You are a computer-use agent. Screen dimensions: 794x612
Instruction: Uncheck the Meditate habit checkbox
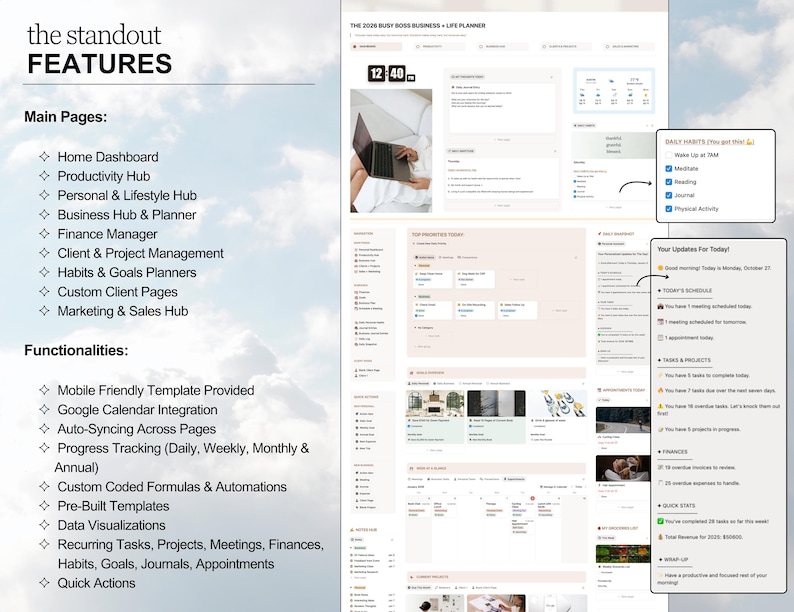(x=668, y=169)
